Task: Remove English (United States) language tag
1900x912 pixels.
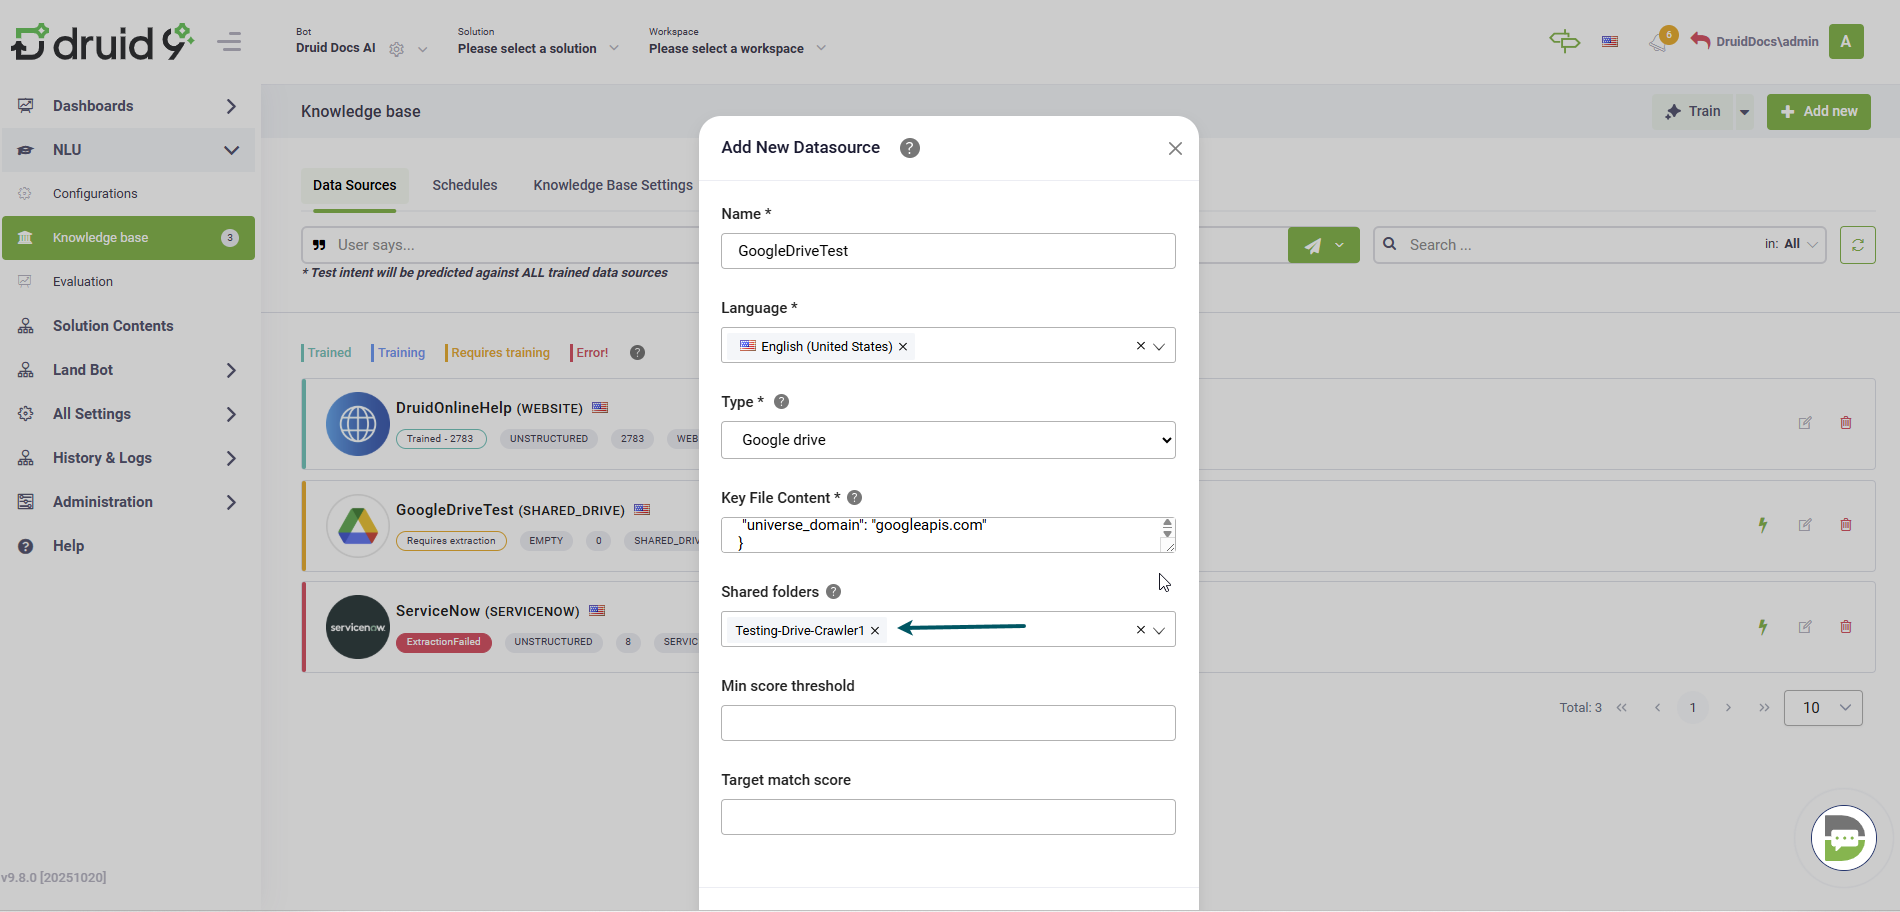Action: click(x=903, y=347)
